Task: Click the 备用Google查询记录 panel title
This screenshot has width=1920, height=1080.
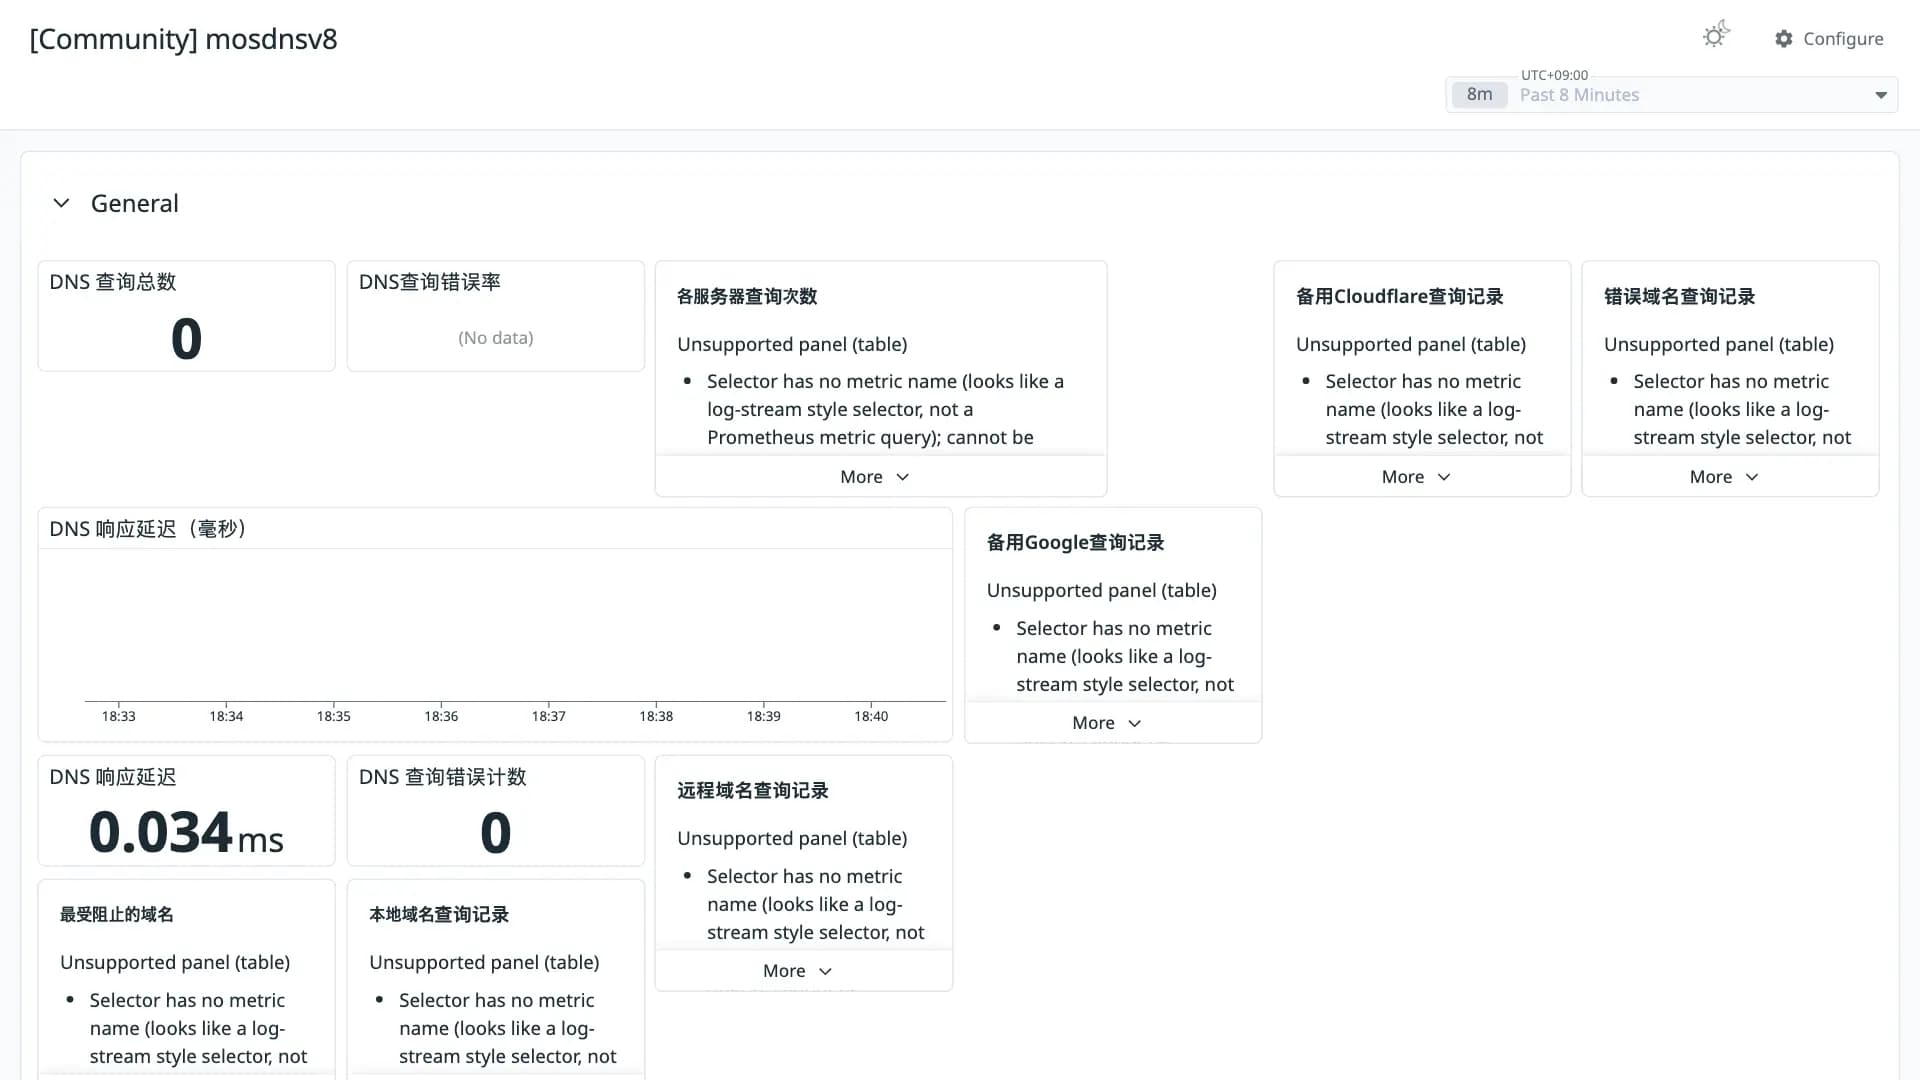Action: click(x=1075, y=542)
